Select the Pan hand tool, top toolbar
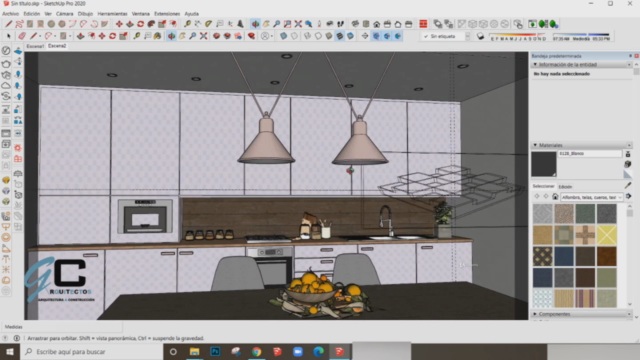The height and width of the screenshot is (360, 640). click(266, 24)
